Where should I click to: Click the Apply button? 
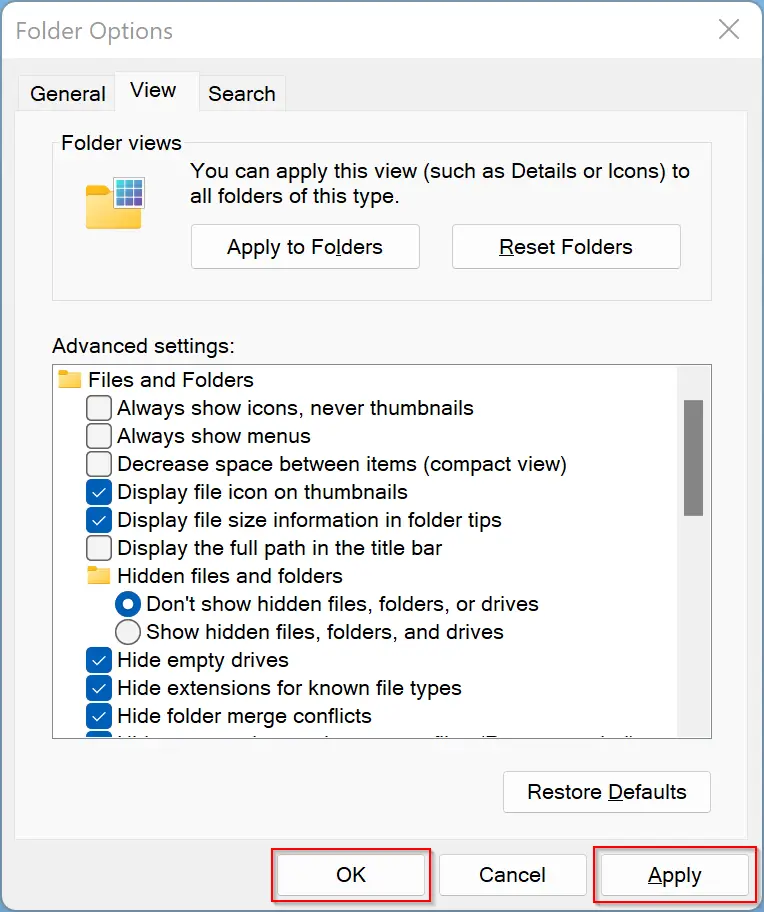[674, 875]
